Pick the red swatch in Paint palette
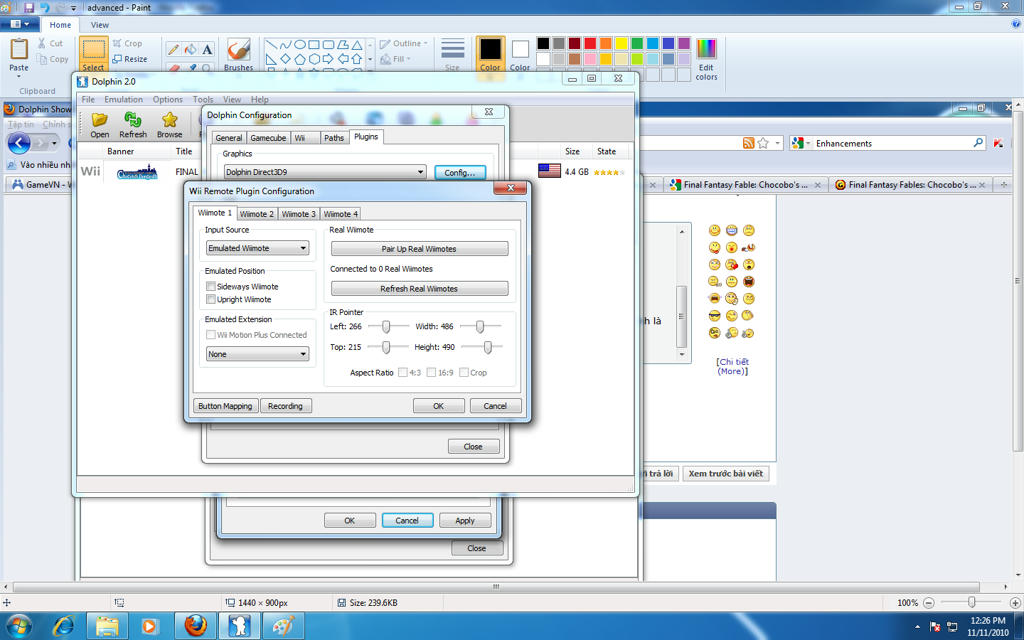Image resolution: width=1024 pixels, height=640 pixels. click(590, 43)
